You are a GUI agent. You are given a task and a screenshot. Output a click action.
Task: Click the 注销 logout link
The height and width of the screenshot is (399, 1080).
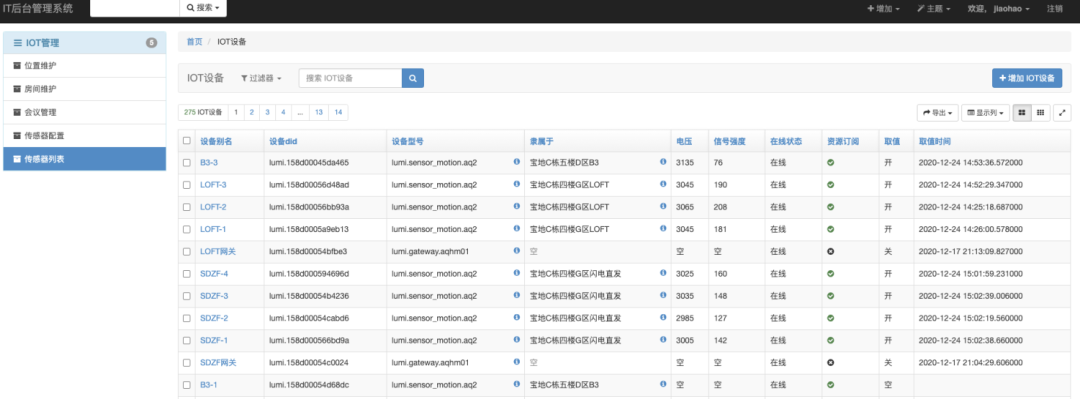(1055, 8)
